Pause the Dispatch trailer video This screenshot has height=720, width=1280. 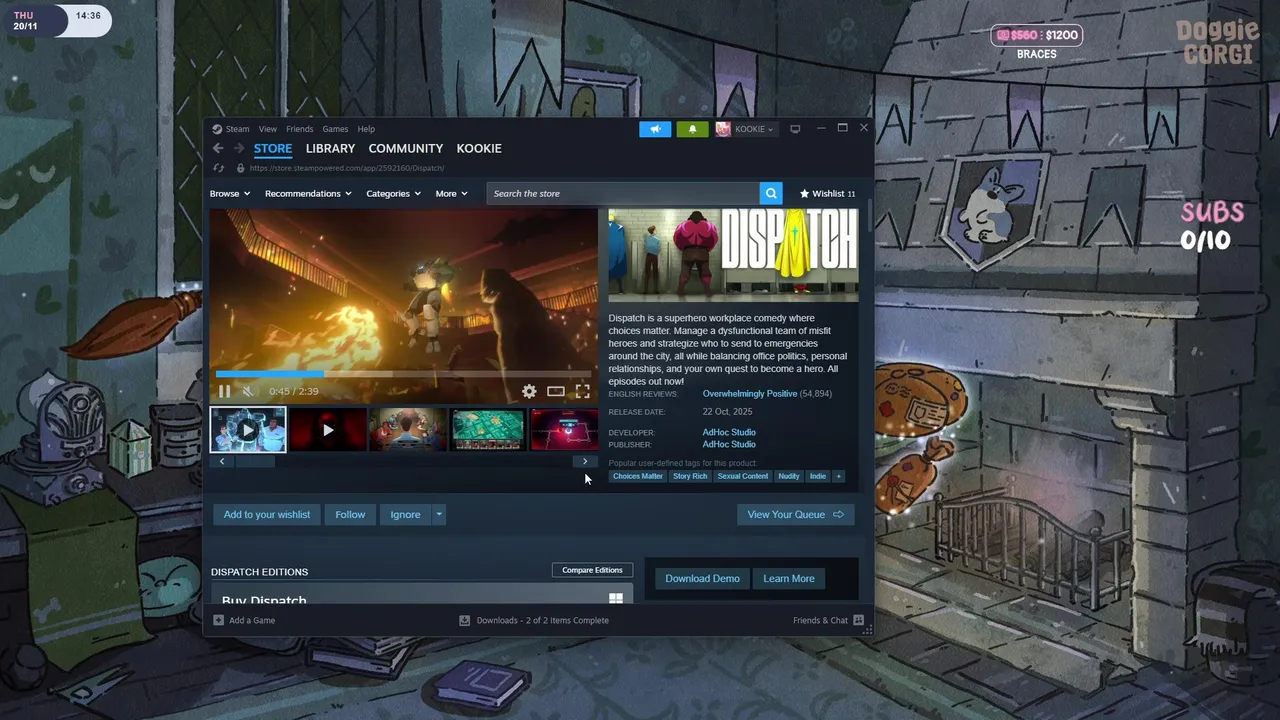[x=224, y=391]
